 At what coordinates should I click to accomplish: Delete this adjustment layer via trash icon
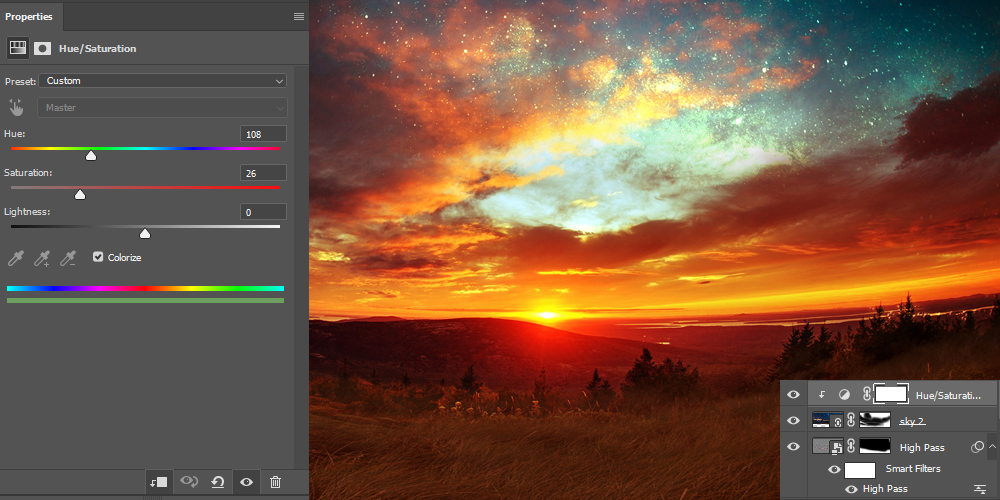276,482
